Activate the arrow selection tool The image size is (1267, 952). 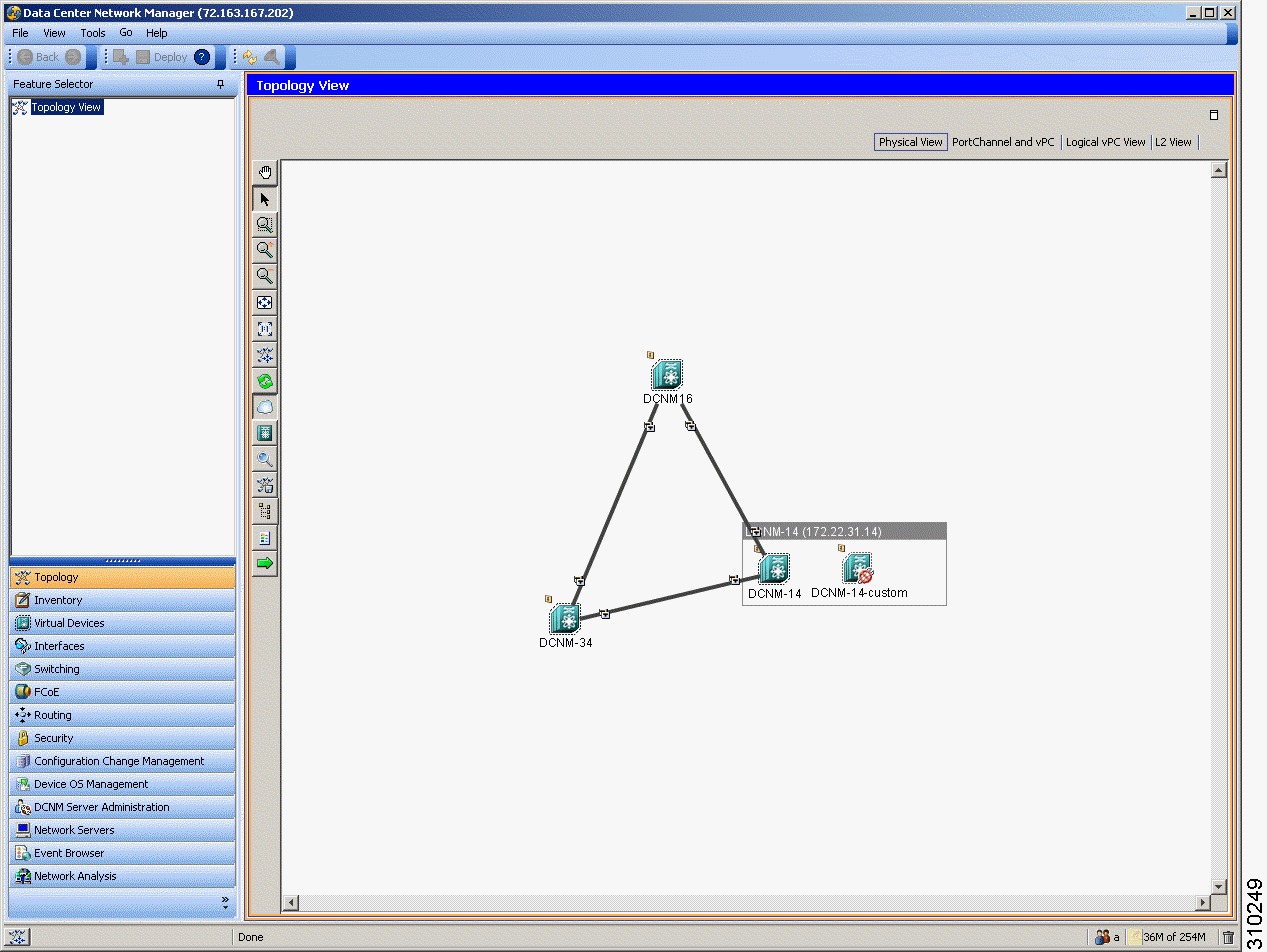click(264, 199)
